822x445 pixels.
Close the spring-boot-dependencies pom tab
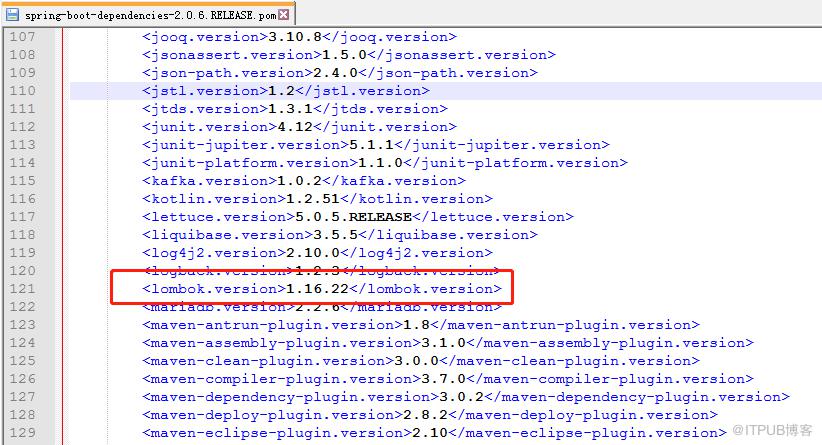click(x=284, y=15)
